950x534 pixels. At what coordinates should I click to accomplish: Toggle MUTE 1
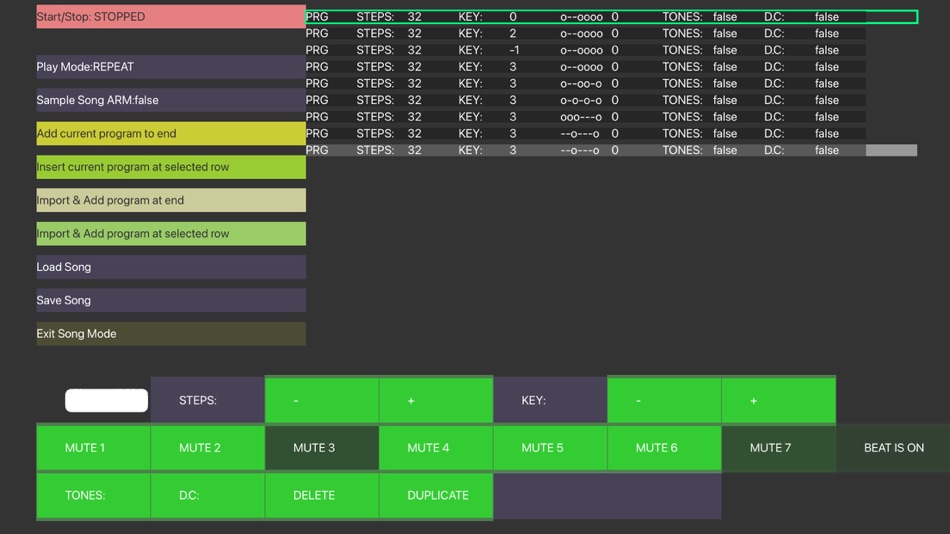(x=93, y=447)
